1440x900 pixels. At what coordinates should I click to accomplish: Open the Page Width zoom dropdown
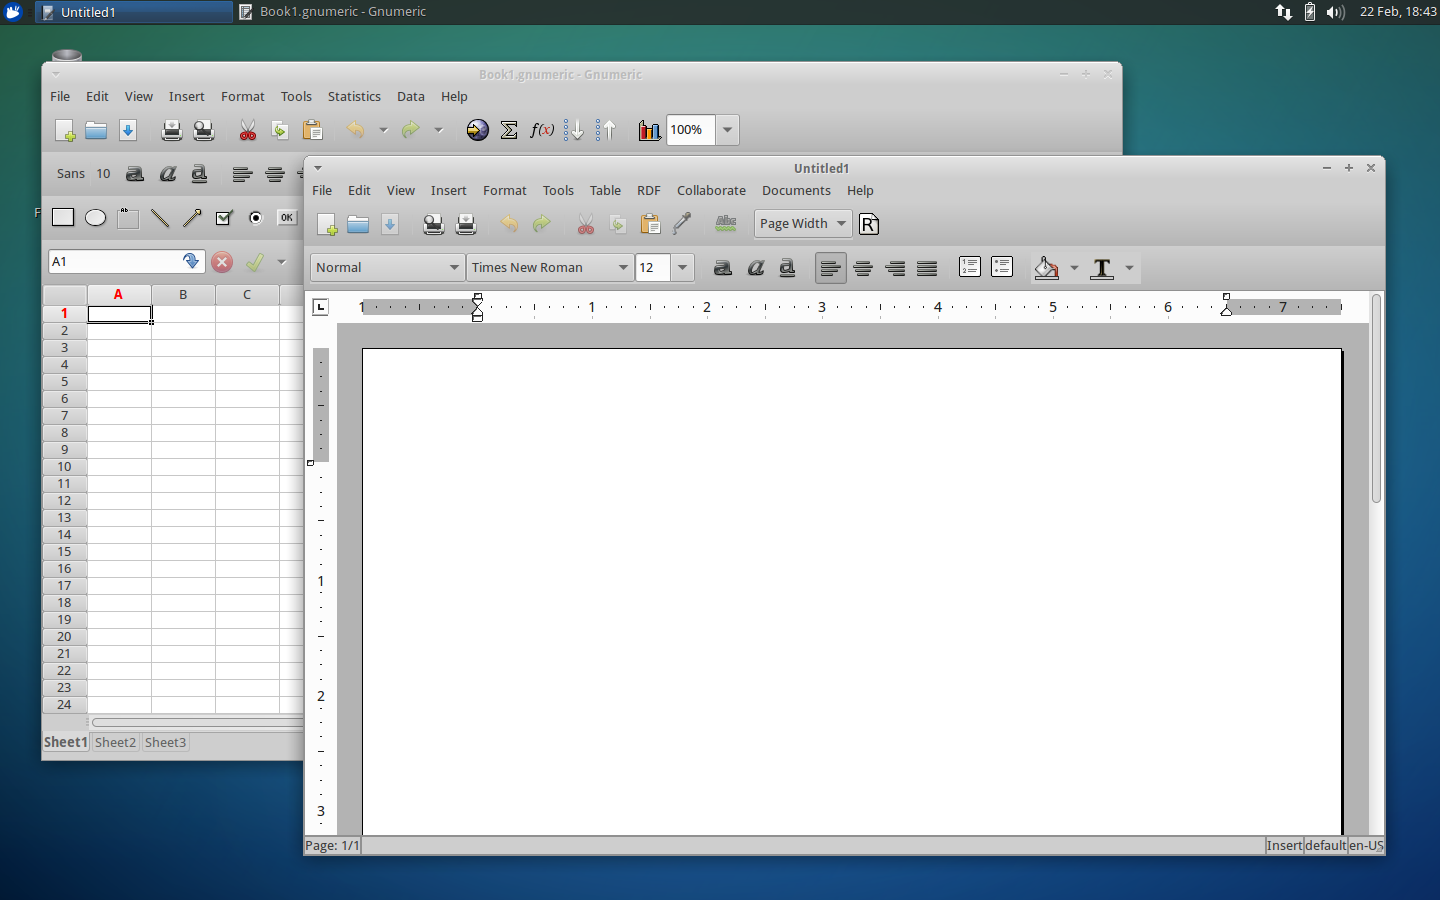841,224
